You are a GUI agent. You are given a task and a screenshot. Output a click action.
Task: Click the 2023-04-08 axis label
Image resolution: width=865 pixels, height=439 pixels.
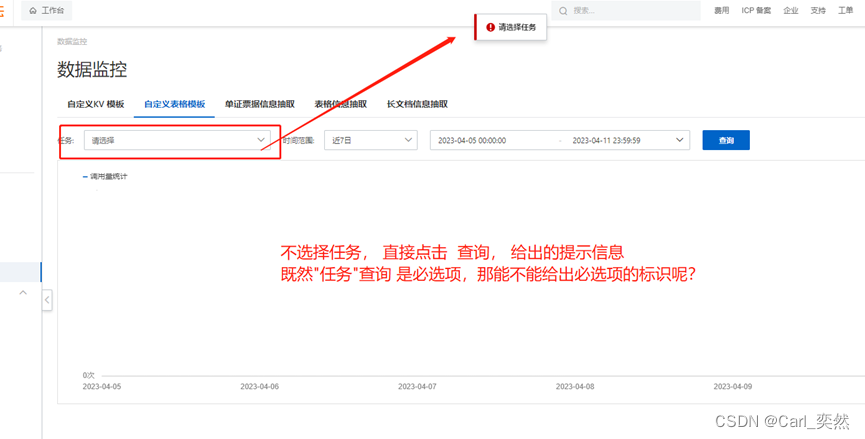tap(575, 387)
